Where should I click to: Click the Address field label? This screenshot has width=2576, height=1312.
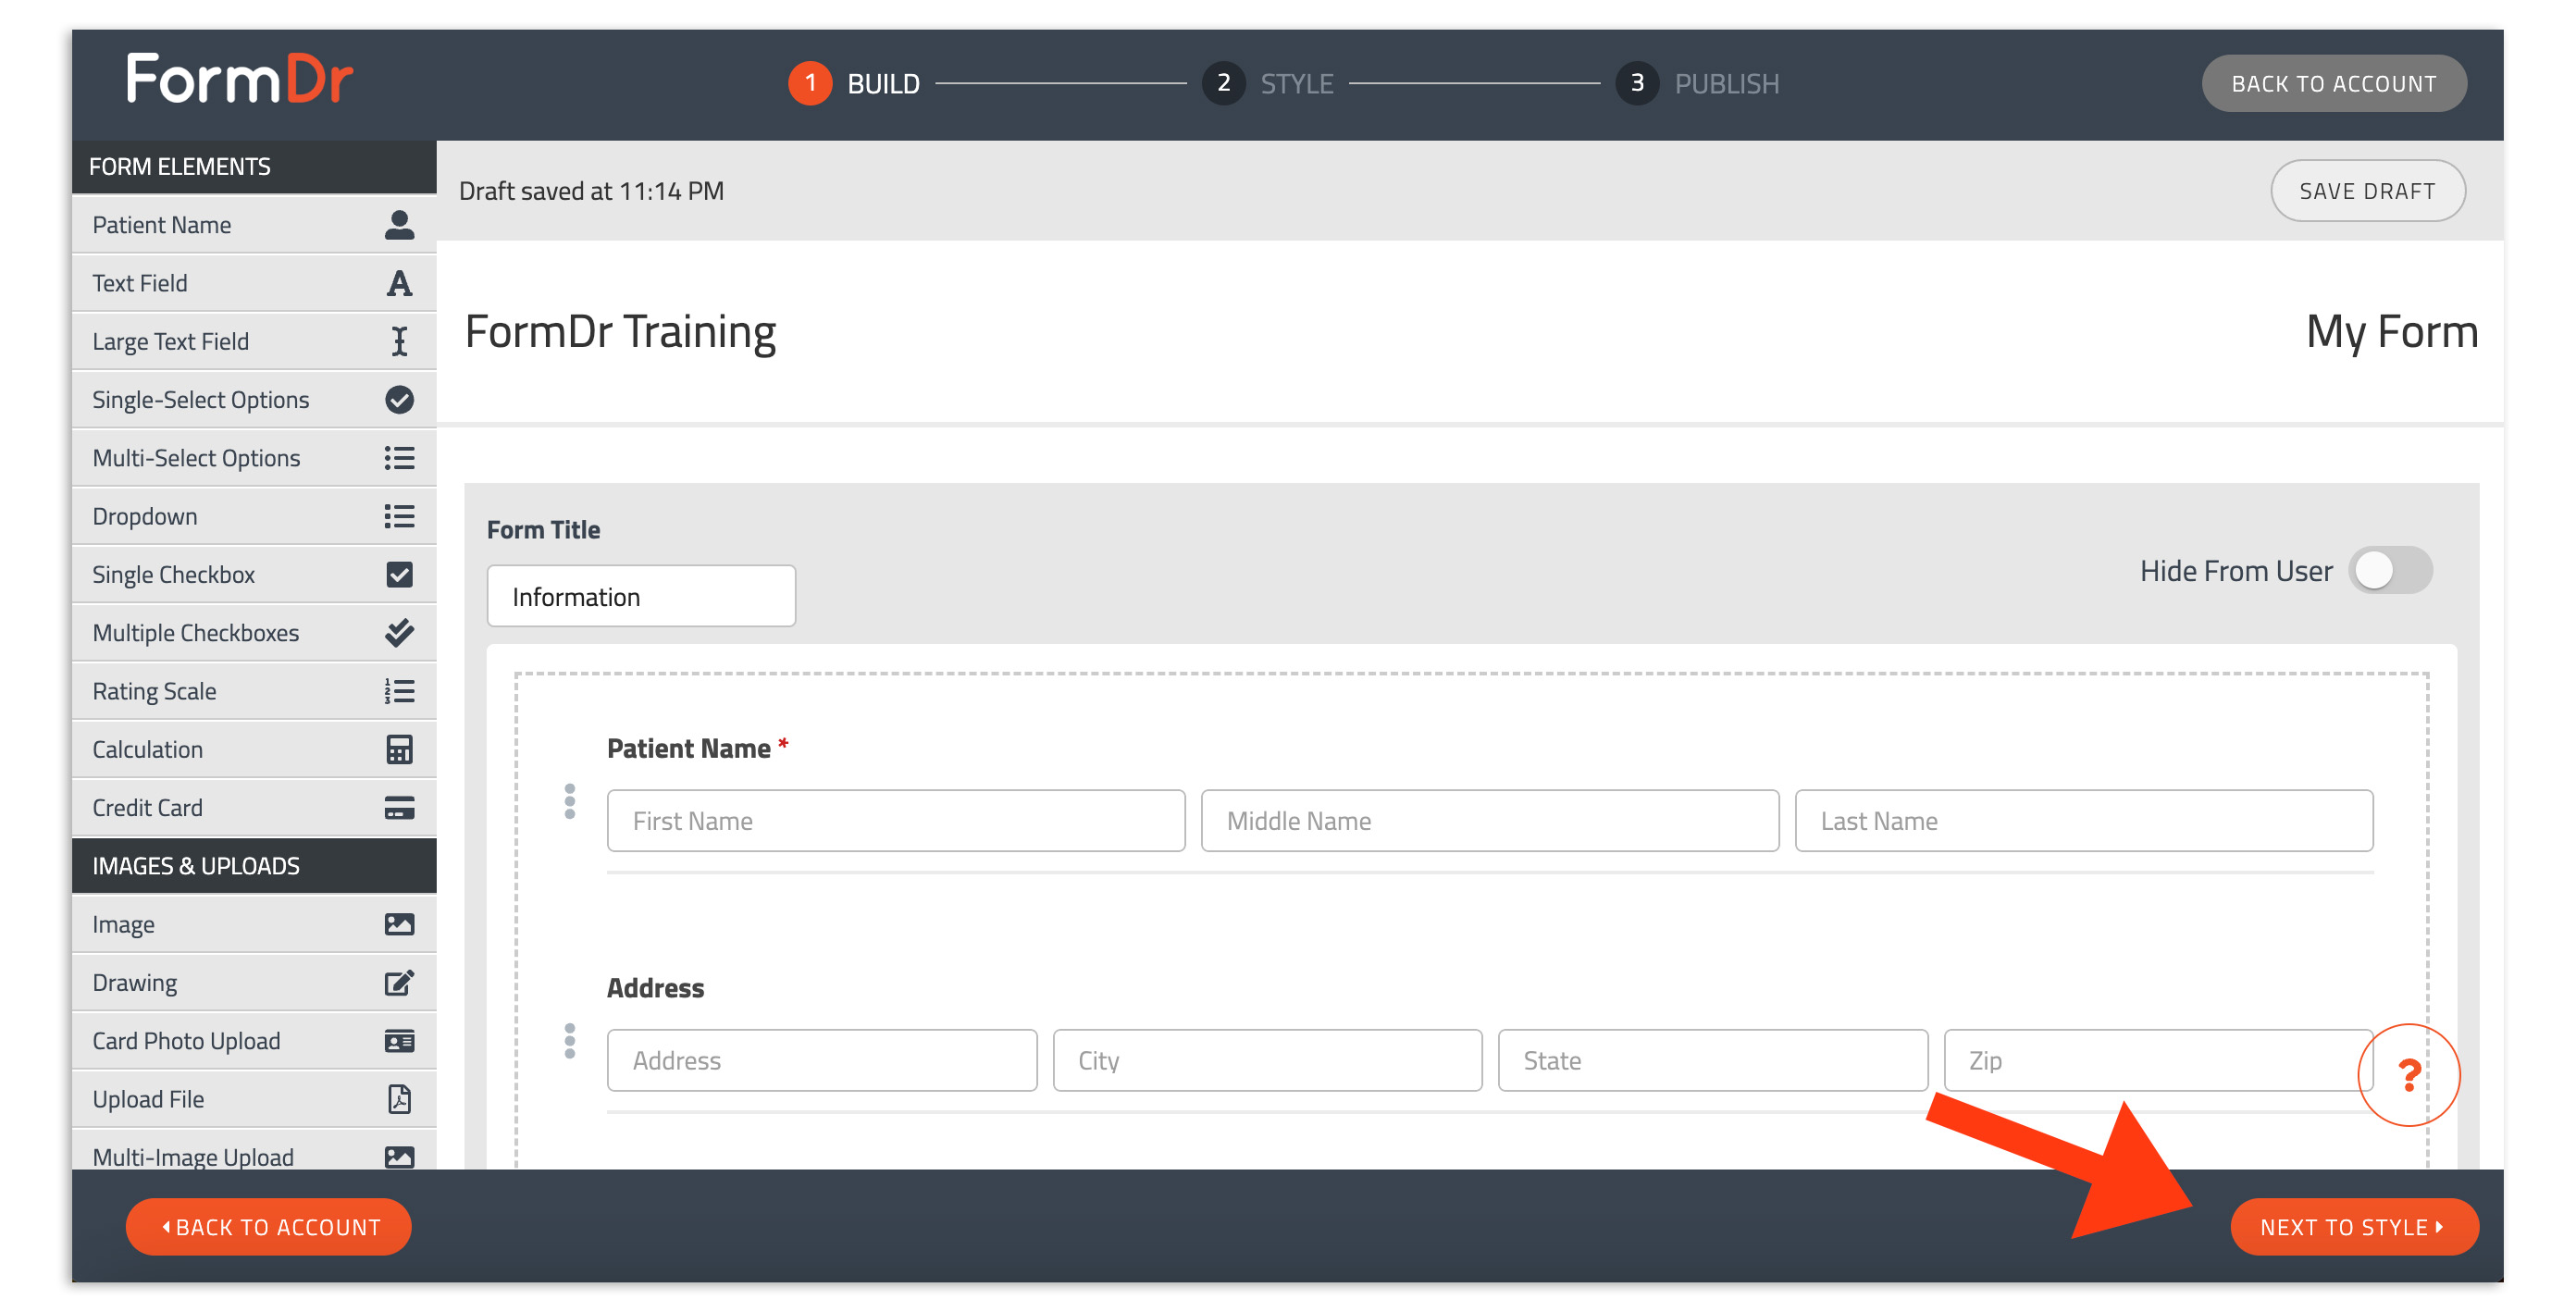click(x=655, y=988)
